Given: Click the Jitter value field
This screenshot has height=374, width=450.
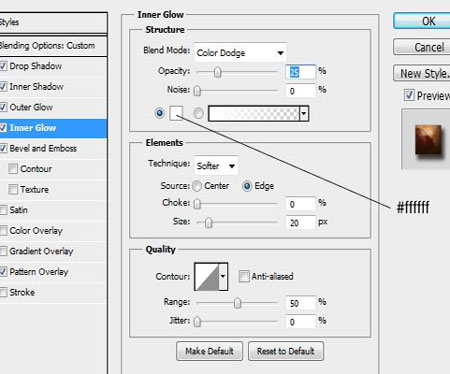Looking at the screenshot, I should point(300,322).
